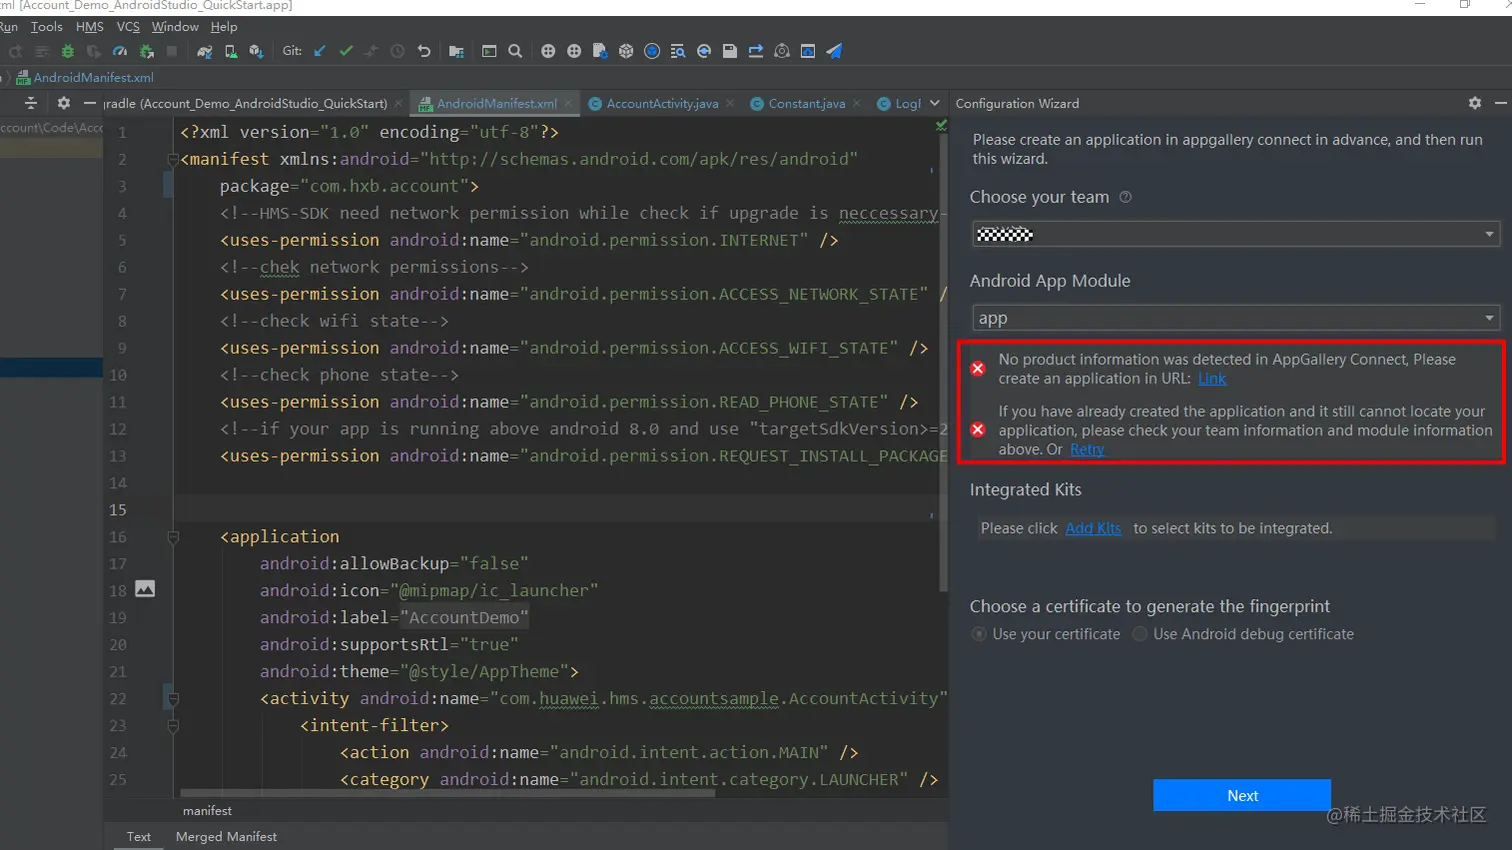Image resolution: width=1512 pixels, height=850 pixels.
Task: Click project panel settings gear icon
Action: pos(63,103)
